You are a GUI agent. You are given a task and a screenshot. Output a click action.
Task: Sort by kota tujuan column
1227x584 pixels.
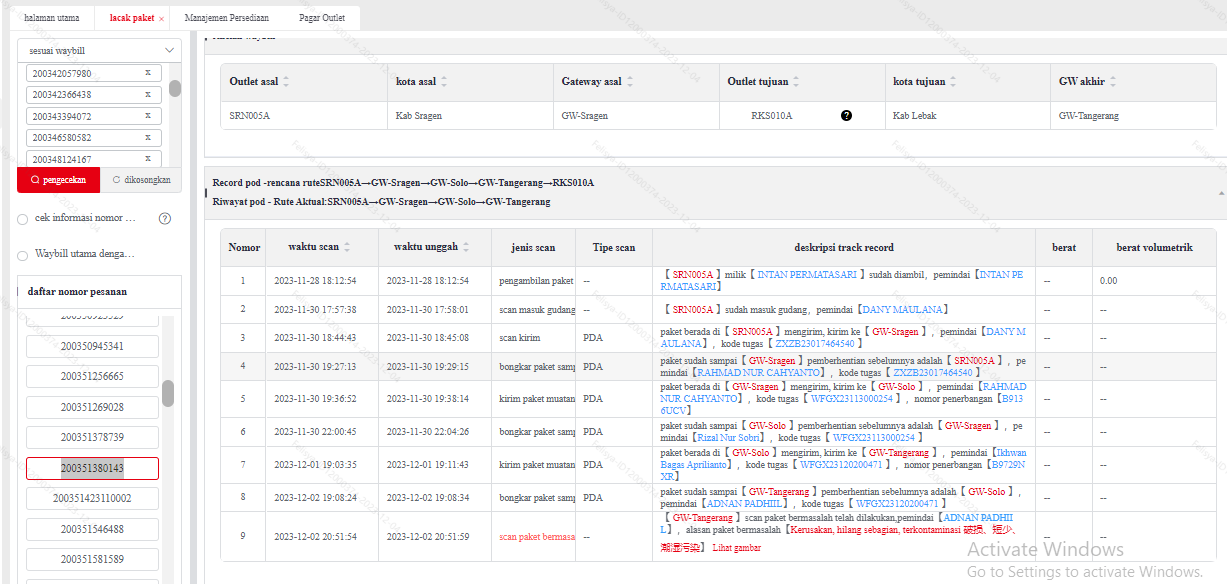click(x=954, y=81)
